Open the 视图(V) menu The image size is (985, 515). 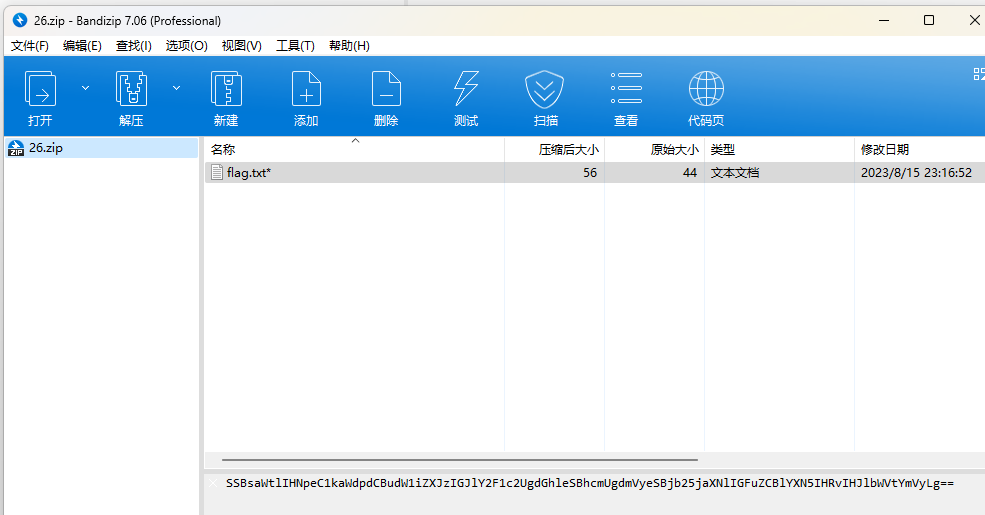[x=241, y=46]
